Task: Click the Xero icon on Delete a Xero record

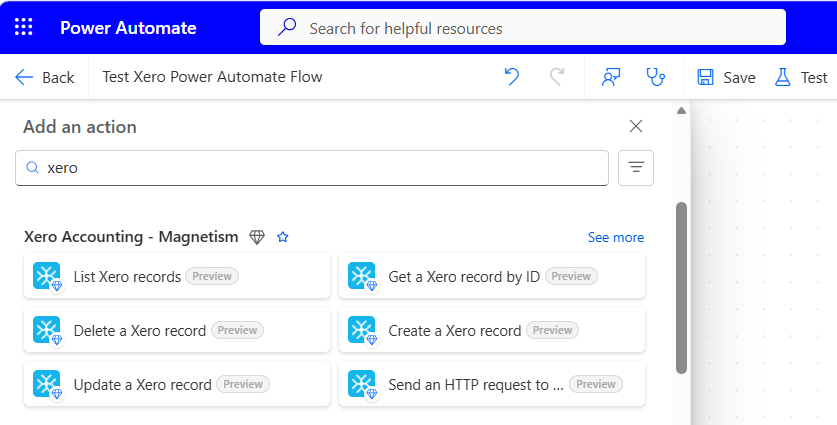Action: [46, 330]
